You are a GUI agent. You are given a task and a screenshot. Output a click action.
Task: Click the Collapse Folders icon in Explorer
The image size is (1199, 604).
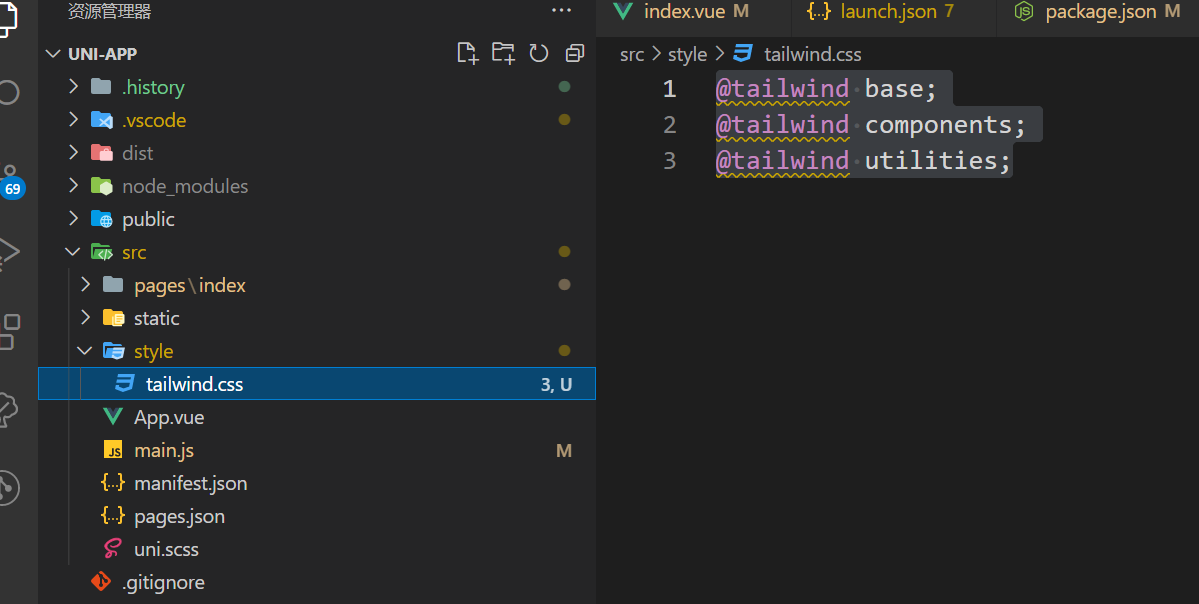[x=575, y=53]
